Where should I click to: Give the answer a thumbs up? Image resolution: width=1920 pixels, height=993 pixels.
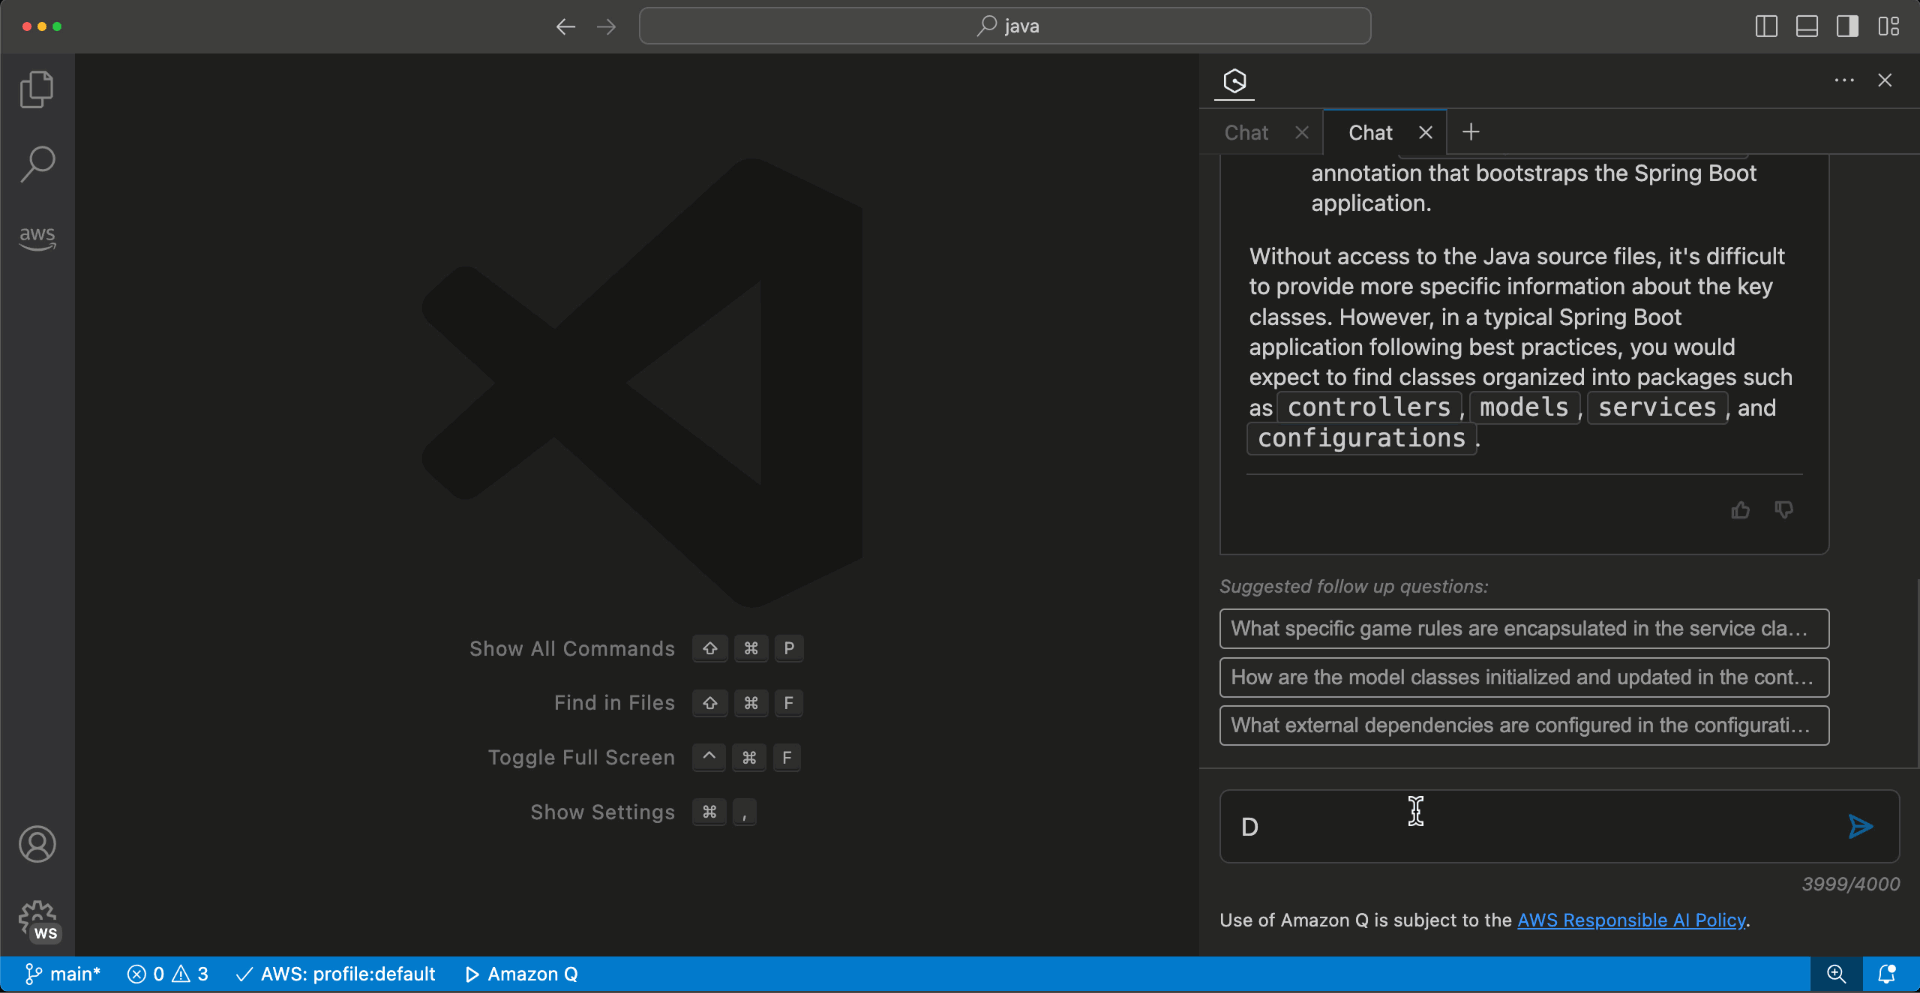(1741, 510)
